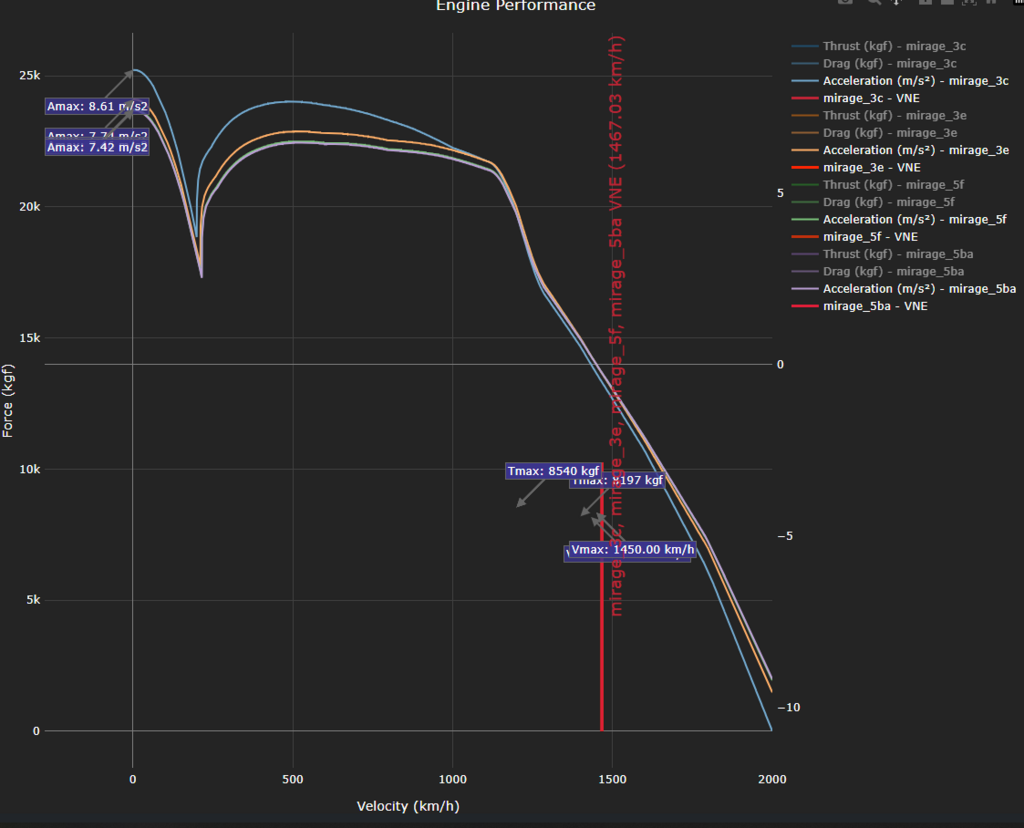Click the Vmax: 1450.00 km/h annotation
The width and height of the screenshot is (1024, 828).
coord(632,550)
